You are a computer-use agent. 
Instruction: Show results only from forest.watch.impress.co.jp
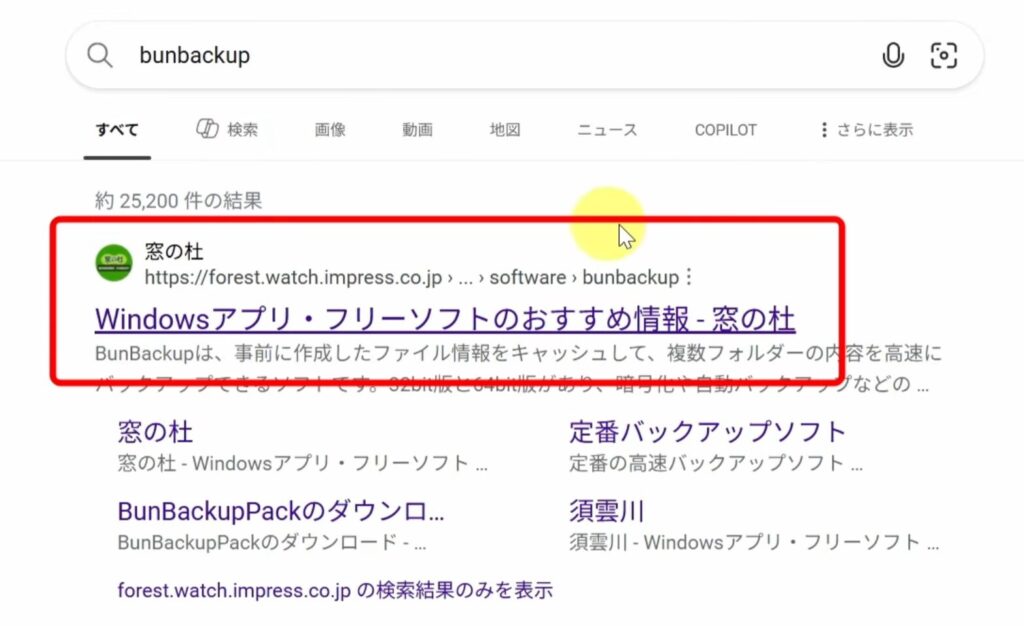pos(335,590)
